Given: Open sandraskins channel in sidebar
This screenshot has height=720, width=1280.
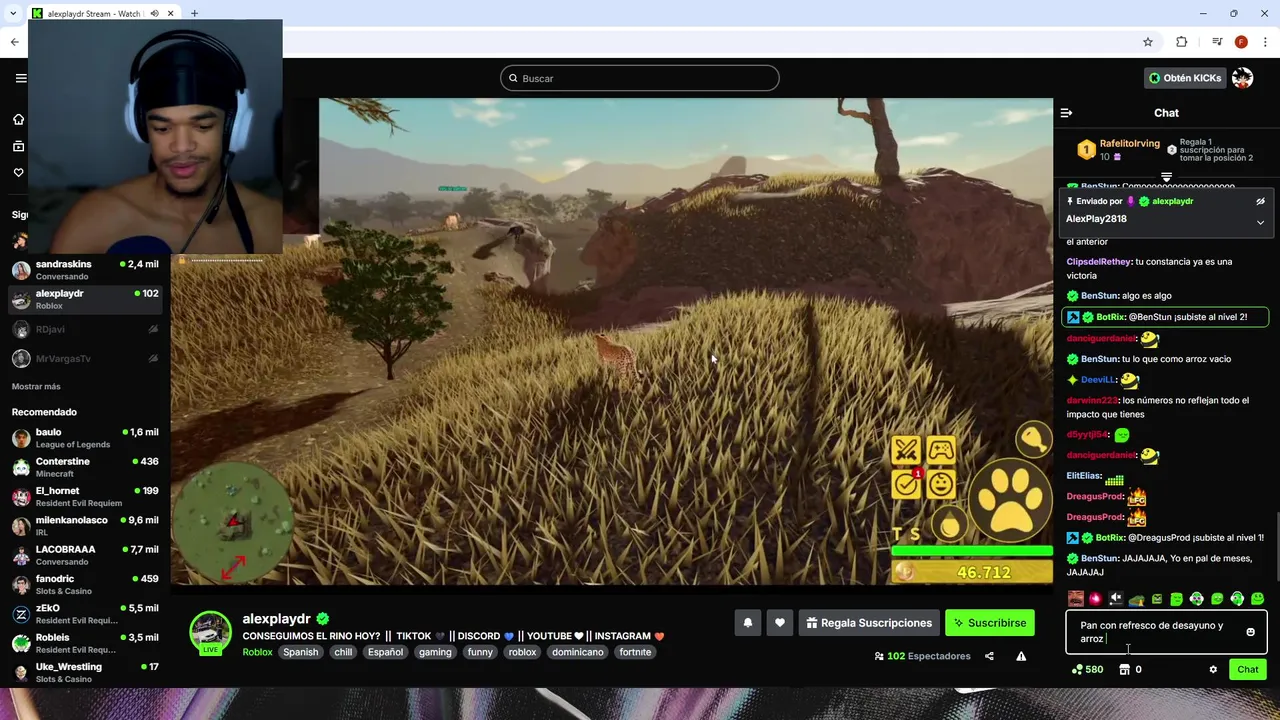Looking at the screenshot, I should [85, 270].
